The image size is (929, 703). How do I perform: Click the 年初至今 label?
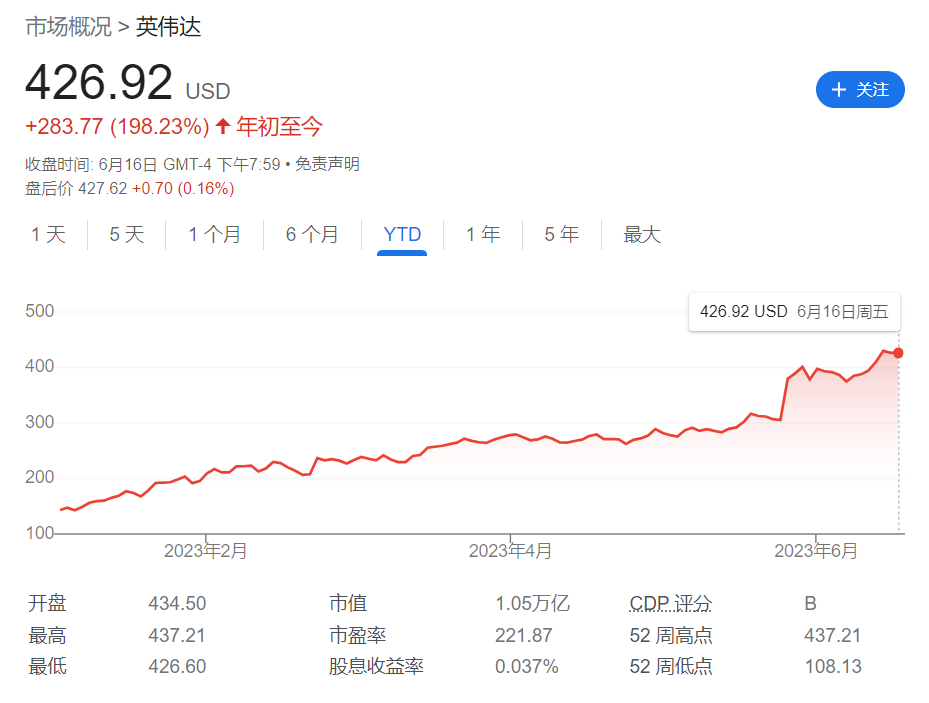[x=280, y=127]
